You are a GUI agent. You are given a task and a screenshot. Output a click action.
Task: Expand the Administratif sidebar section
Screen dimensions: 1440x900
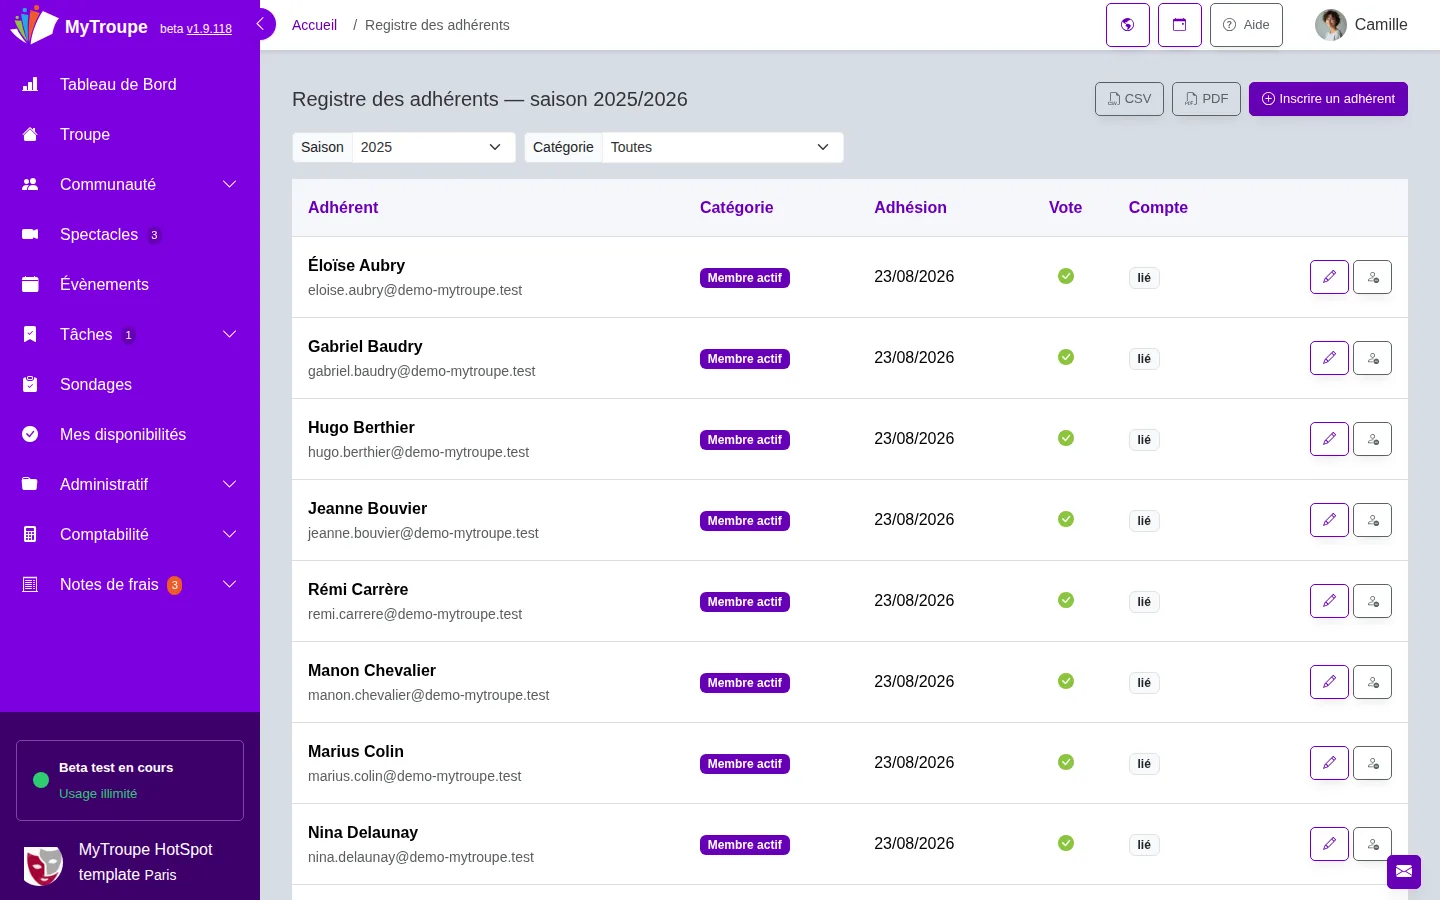coord(130,484)
